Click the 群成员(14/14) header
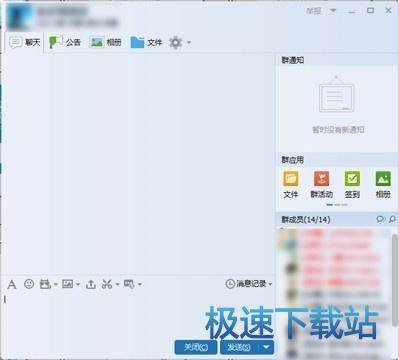 (x=306, y=219)
